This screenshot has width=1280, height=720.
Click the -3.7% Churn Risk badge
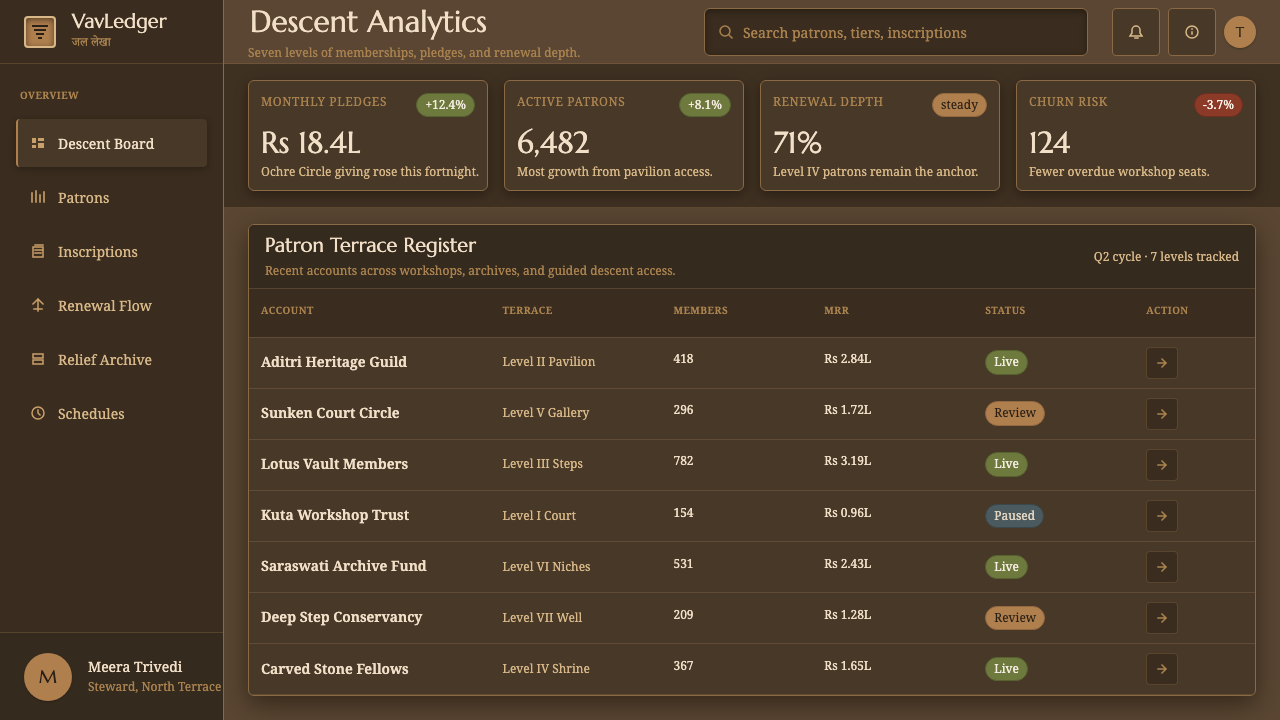point(1218,105)
